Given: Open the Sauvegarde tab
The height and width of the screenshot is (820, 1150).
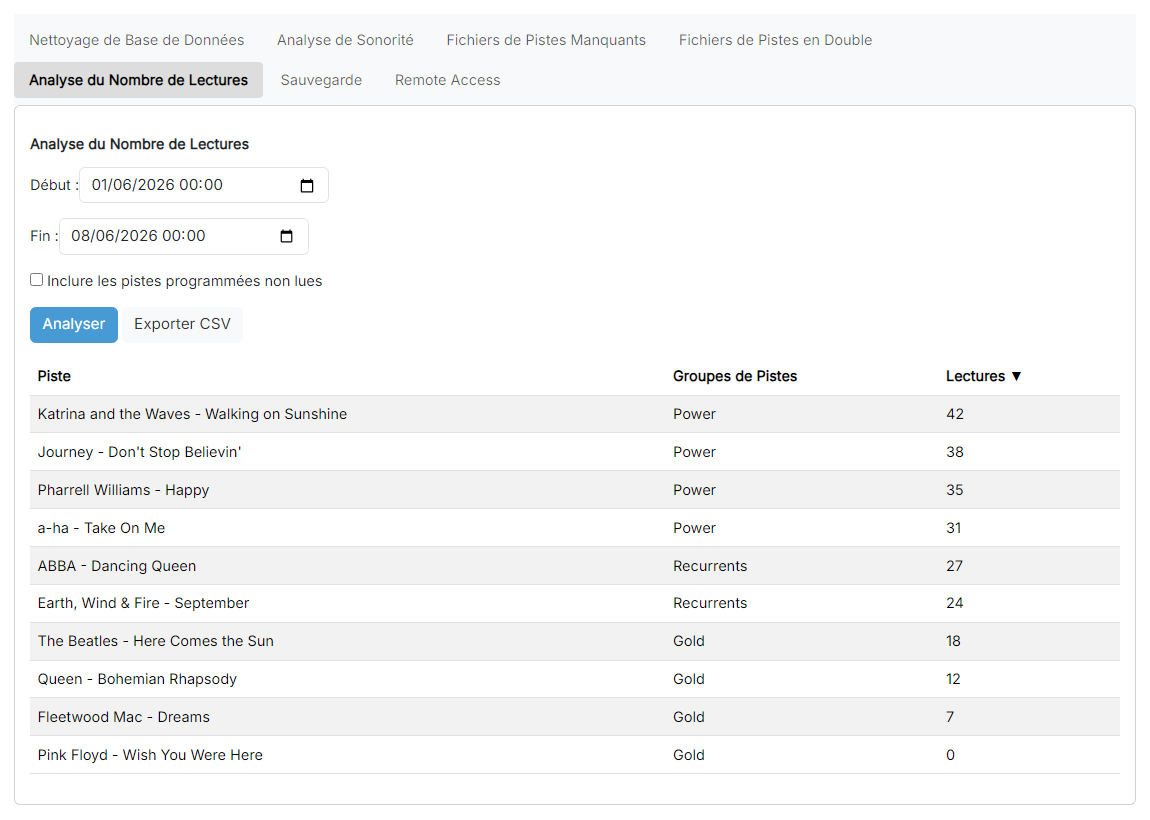Looking at the screenshot, I should click(321, 80).
